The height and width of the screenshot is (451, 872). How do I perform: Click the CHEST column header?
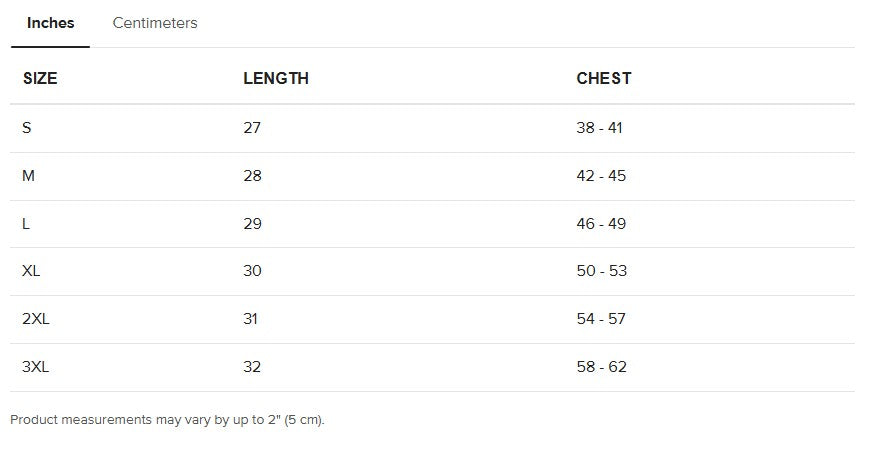(604, 78)
